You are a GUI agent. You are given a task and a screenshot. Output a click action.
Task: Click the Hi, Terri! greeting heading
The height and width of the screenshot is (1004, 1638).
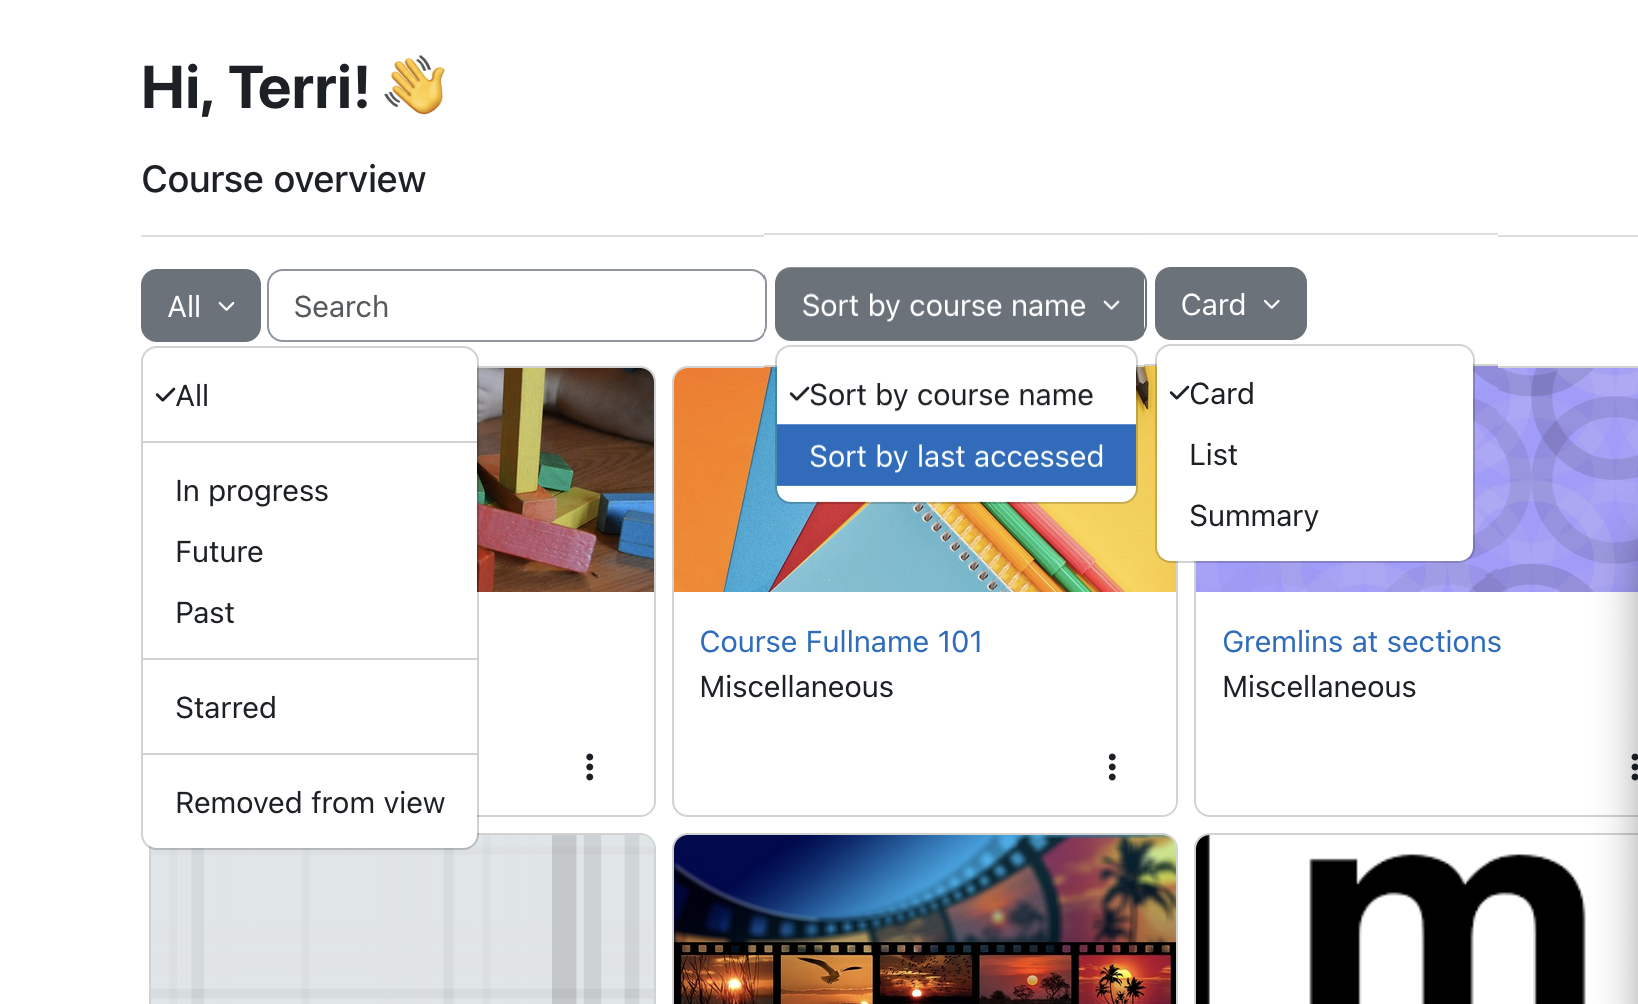pos(294,87)
